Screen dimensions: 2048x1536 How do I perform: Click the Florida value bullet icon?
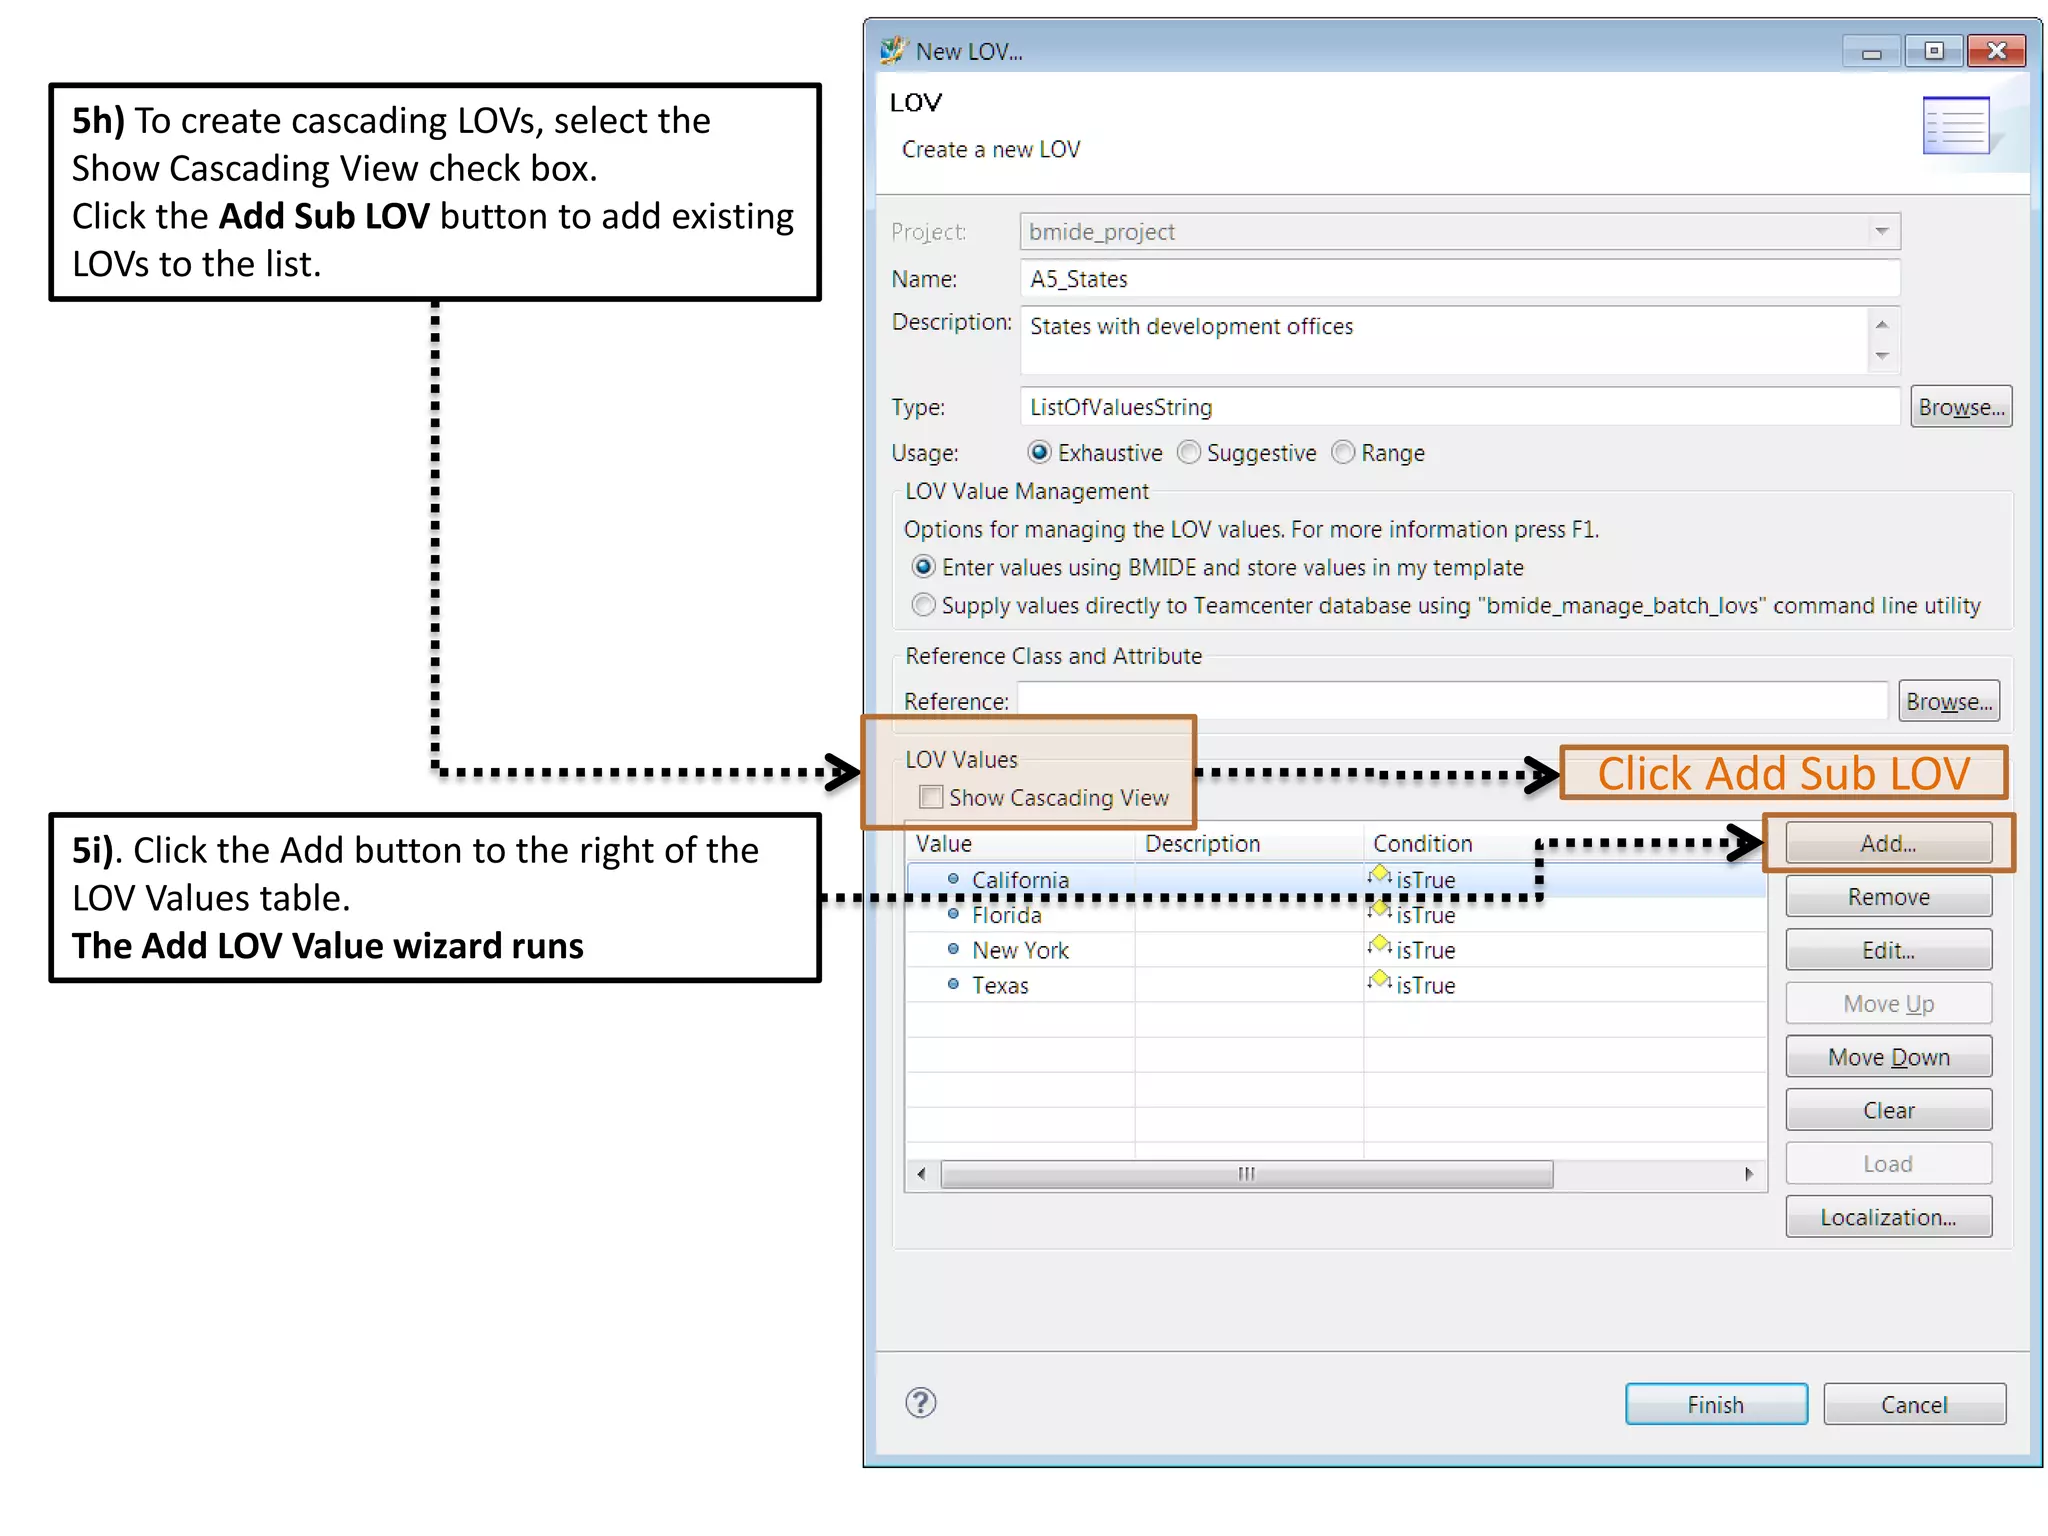pos(953,914)
